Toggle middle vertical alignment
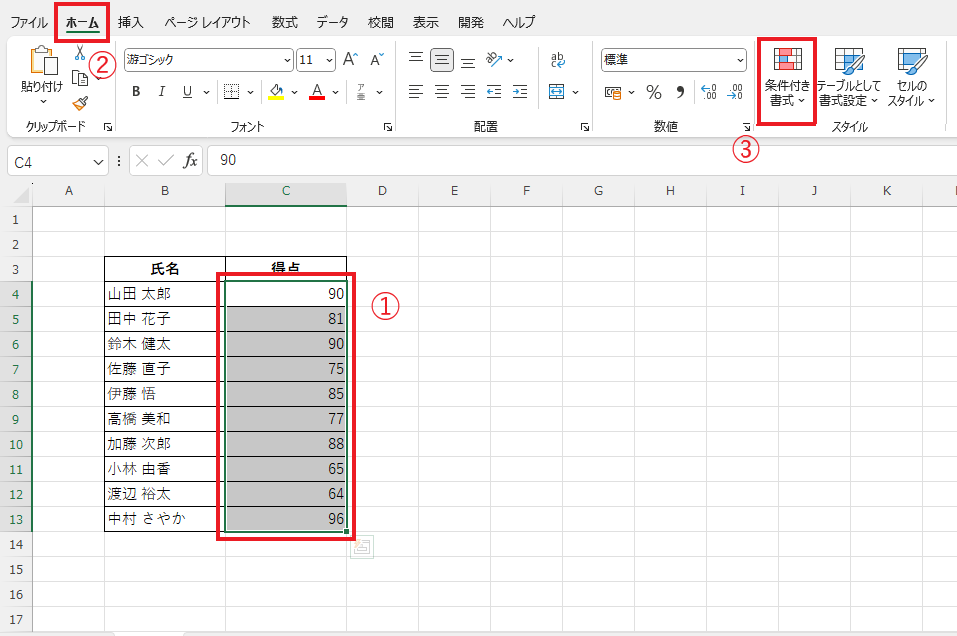957x636 pixels. tap(442, 60)
